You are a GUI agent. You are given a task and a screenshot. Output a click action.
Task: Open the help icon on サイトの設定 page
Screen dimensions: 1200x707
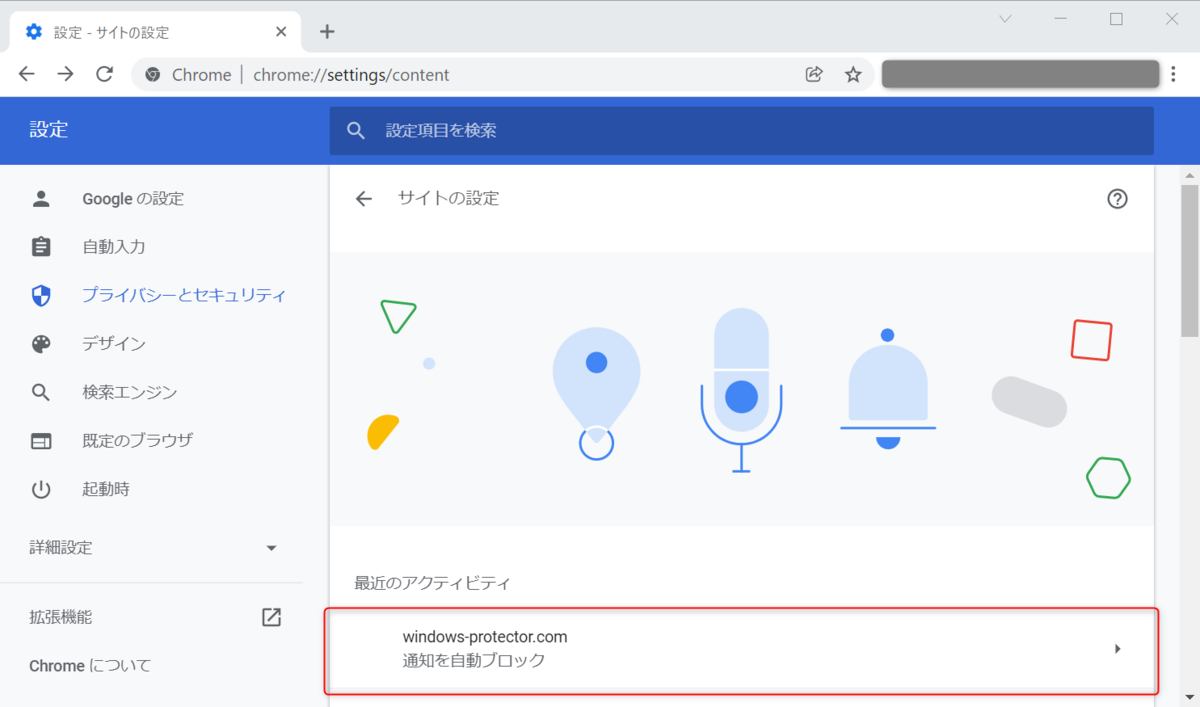tap(1117, 199)
